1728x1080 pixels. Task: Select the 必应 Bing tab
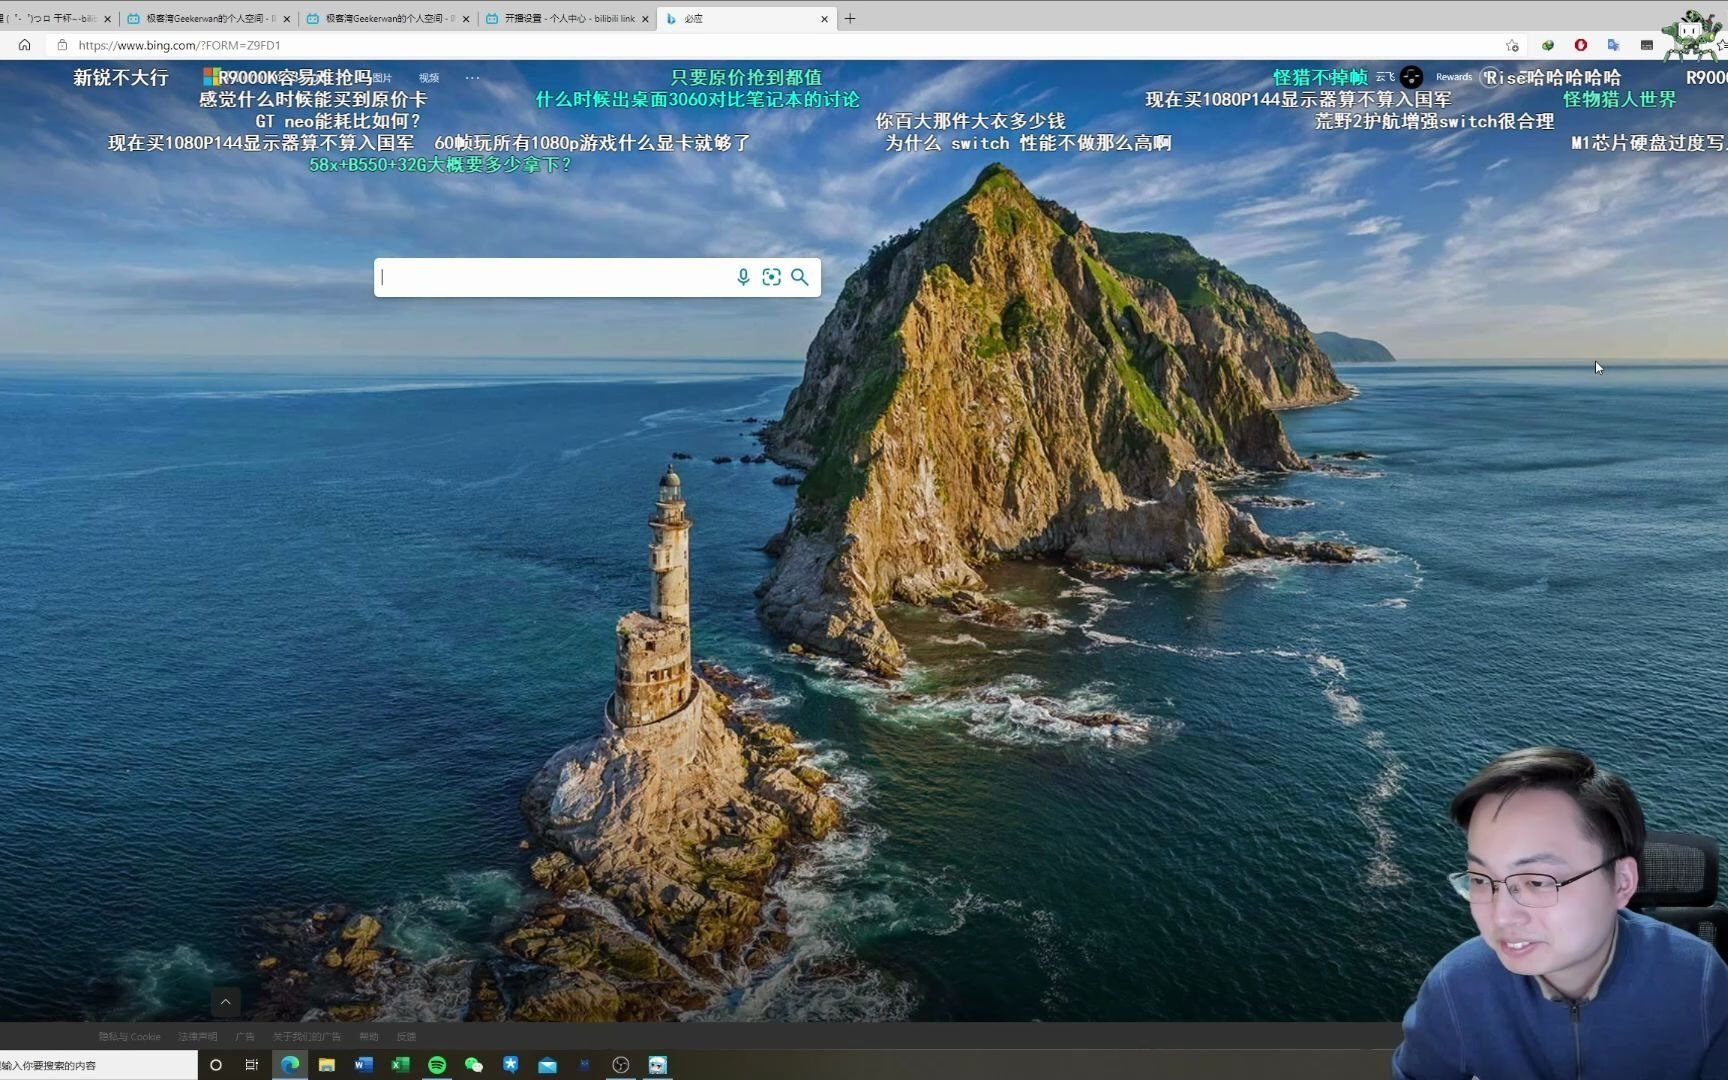click(745, 18)
